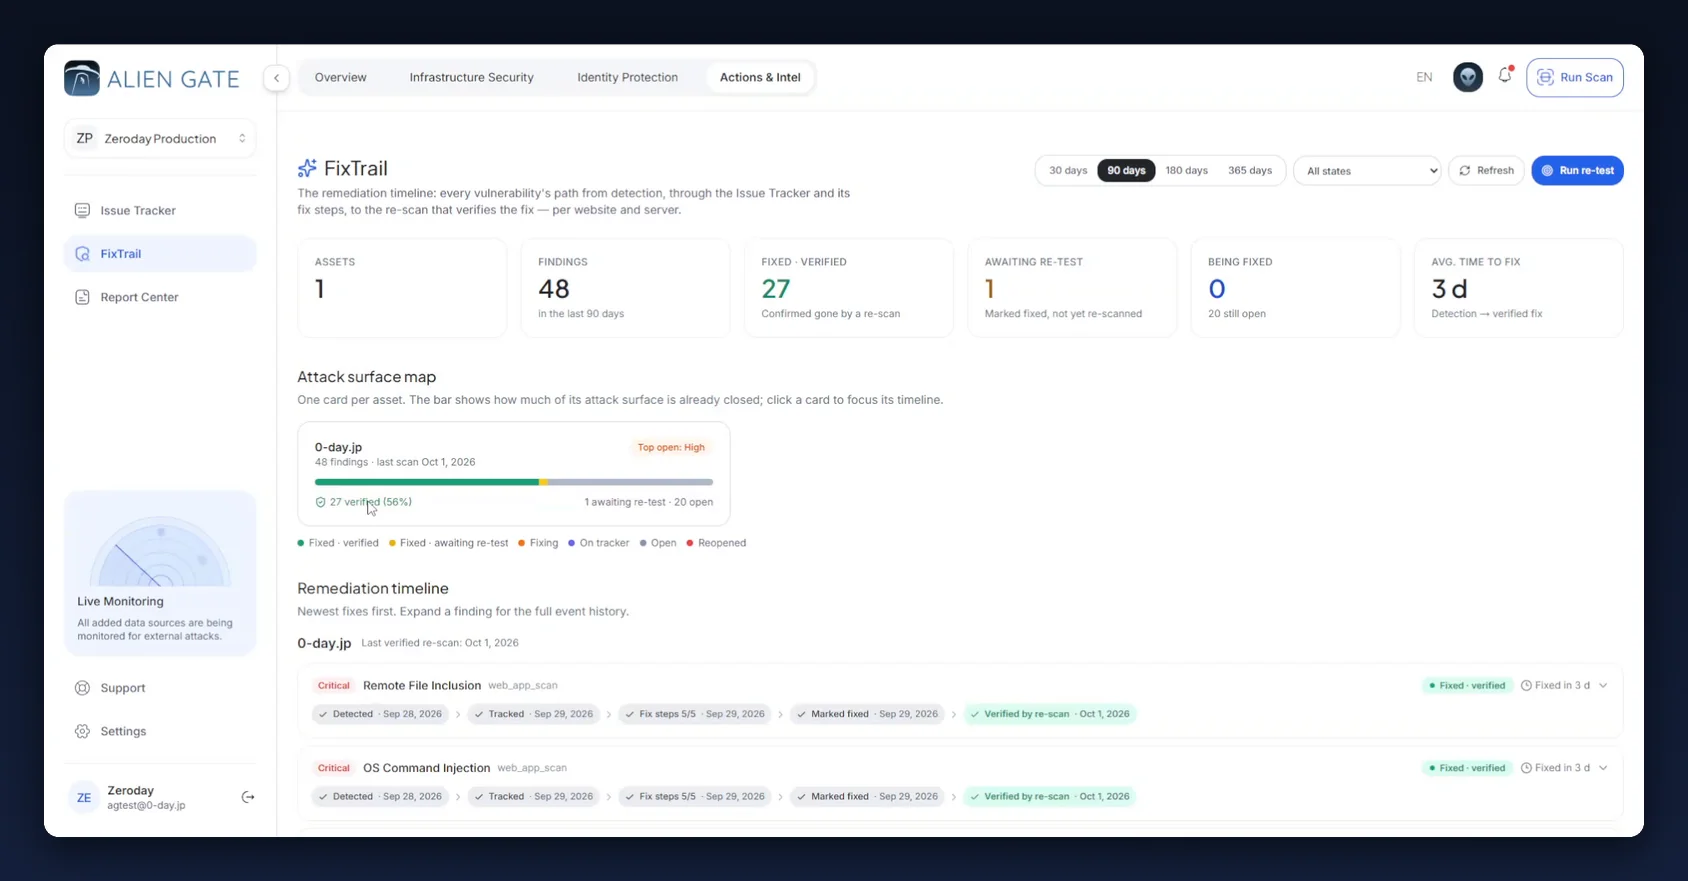Click the Issue Tracker sidebar icon
Image resolution: width=1688 pixels, height=881 pixels.
(x=82, y=210)
